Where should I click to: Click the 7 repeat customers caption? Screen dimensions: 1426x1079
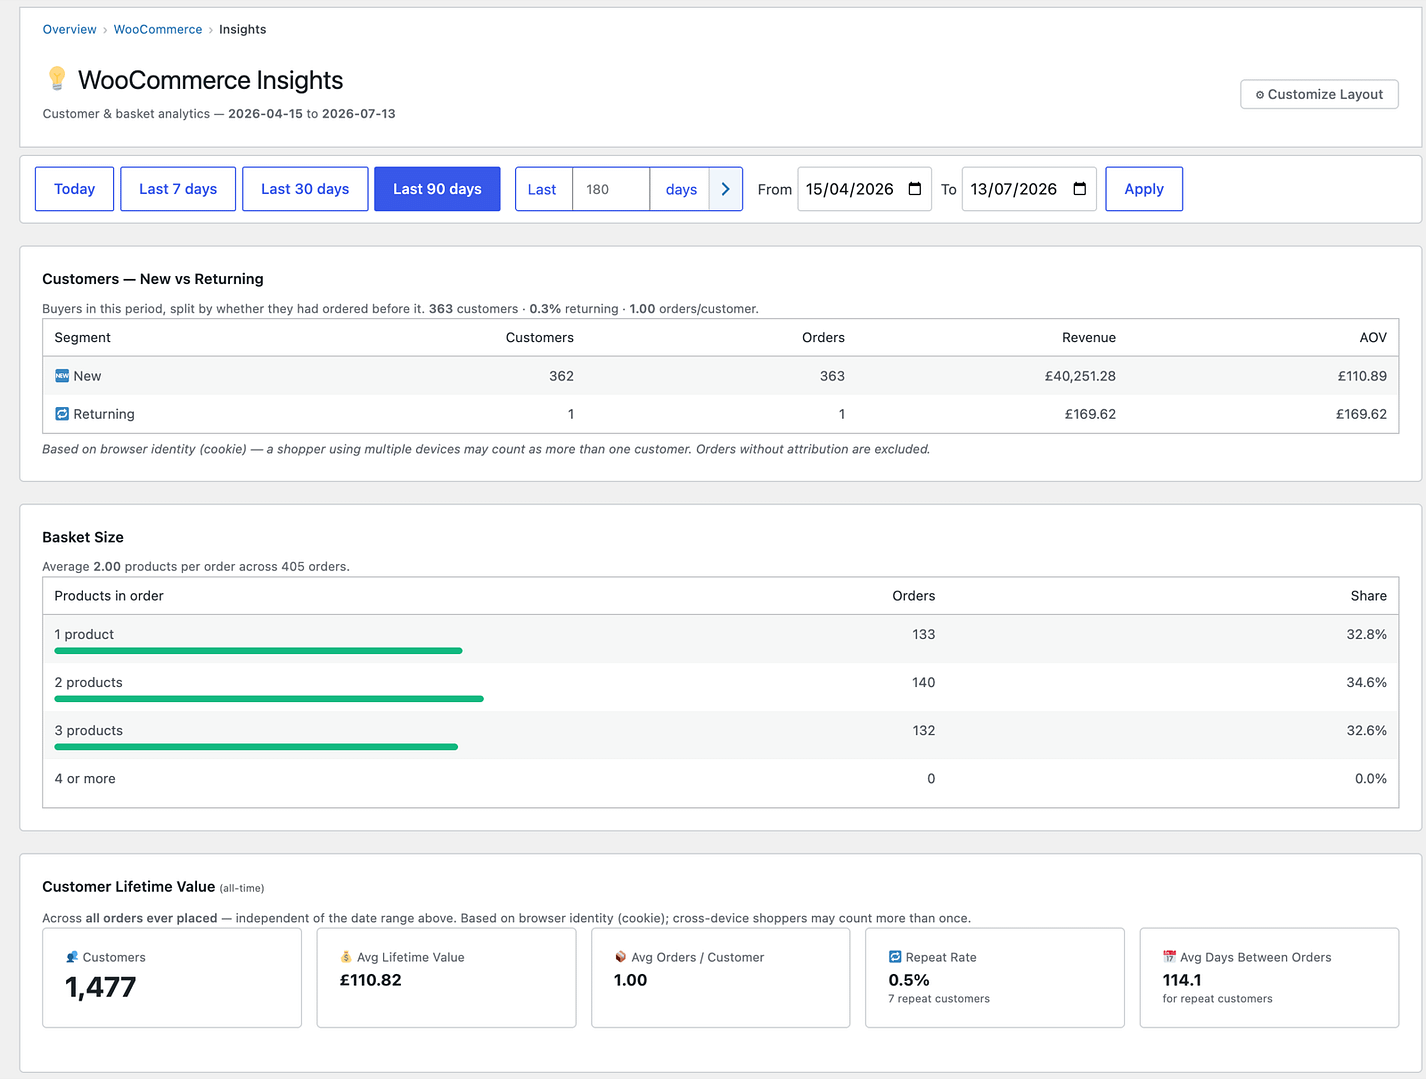(x=939, y=999)
